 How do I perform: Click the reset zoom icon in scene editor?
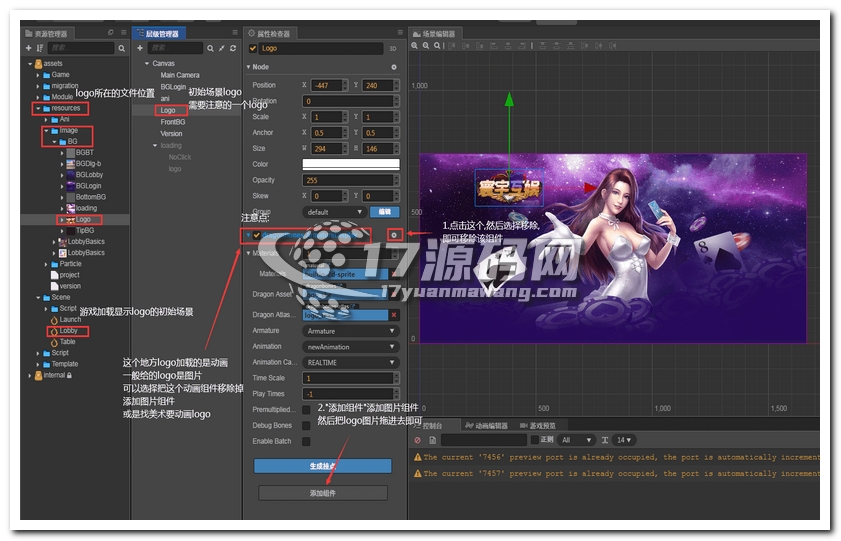click(438, 46)
